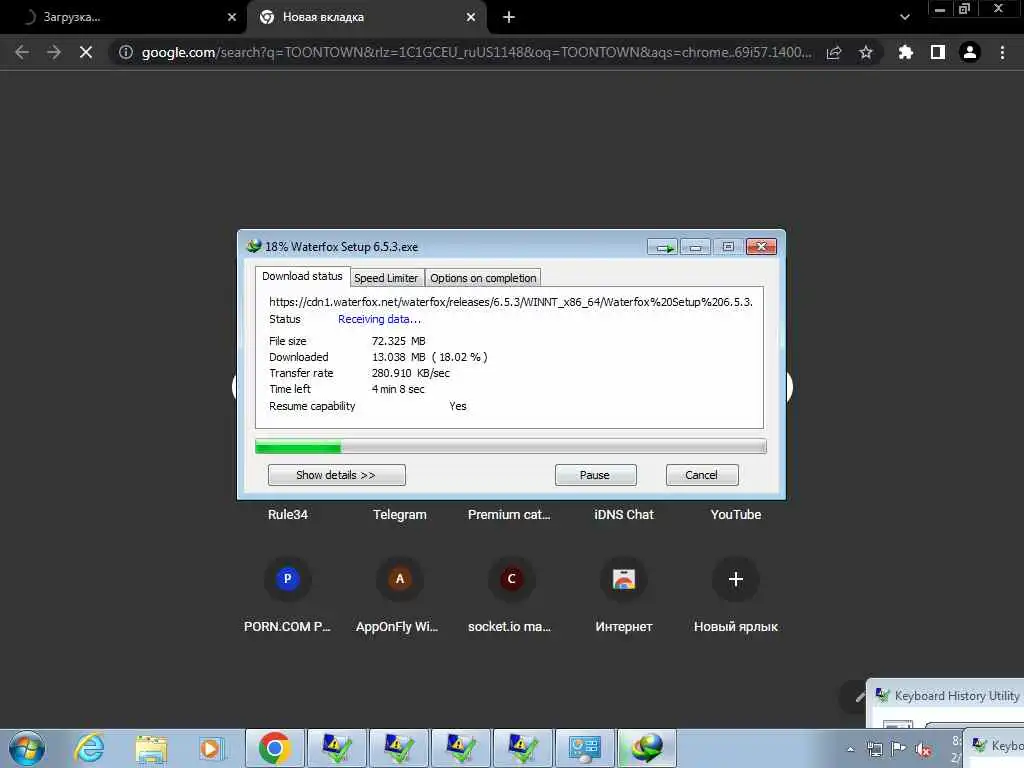Open the control panel taskbar item with monitor icon
The image size is (1024, 768).
(x=584, y=748)
